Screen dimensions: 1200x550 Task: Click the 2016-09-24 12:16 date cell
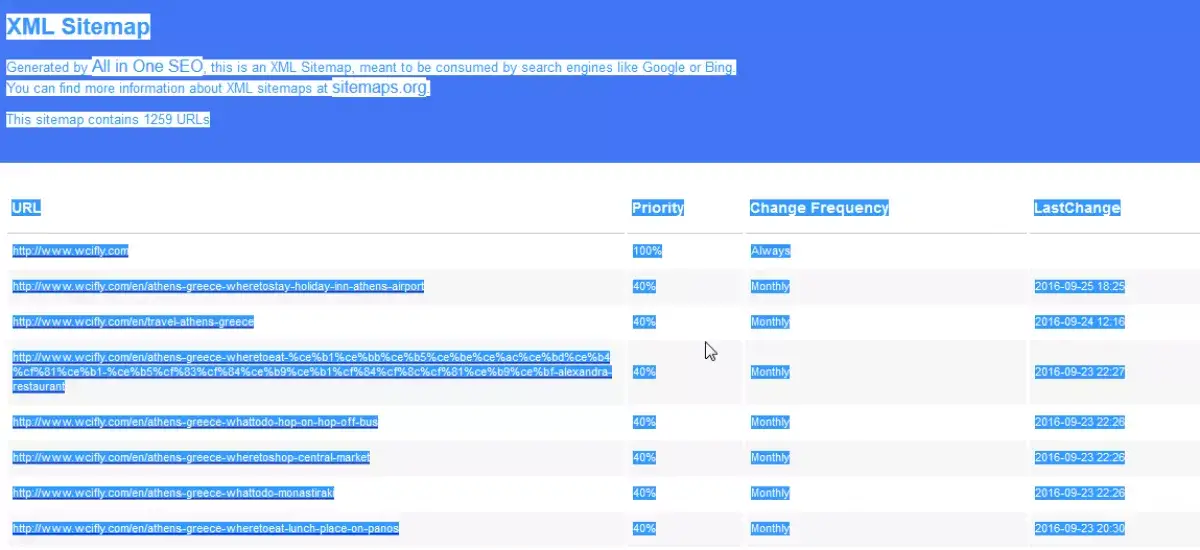(x=1079, y=322)
